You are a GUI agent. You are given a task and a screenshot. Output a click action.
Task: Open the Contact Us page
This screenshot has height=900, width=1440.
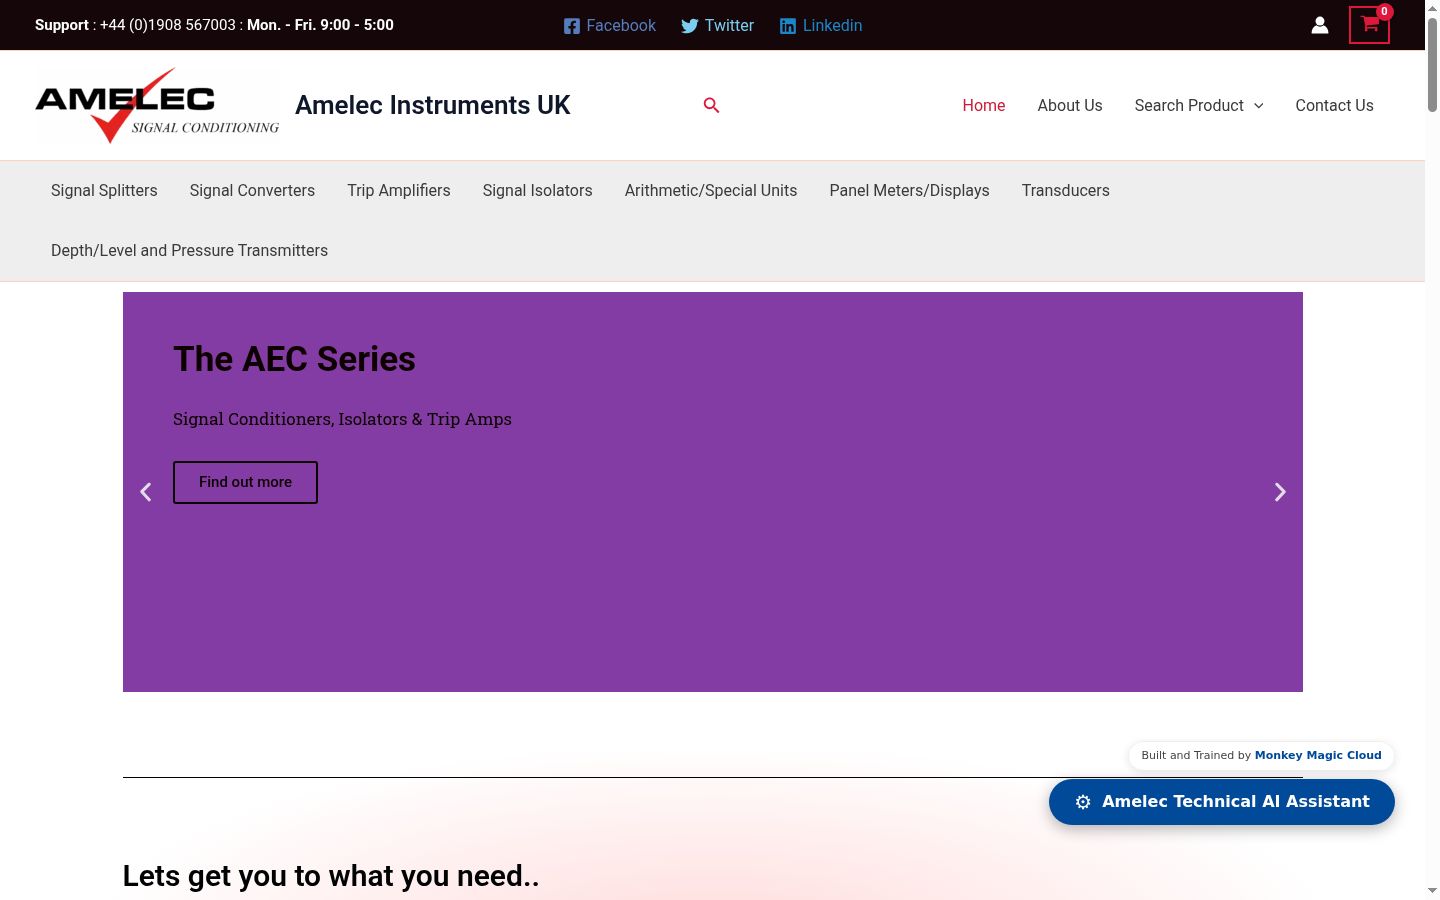pyautogui.click(x=1335, y=105)
